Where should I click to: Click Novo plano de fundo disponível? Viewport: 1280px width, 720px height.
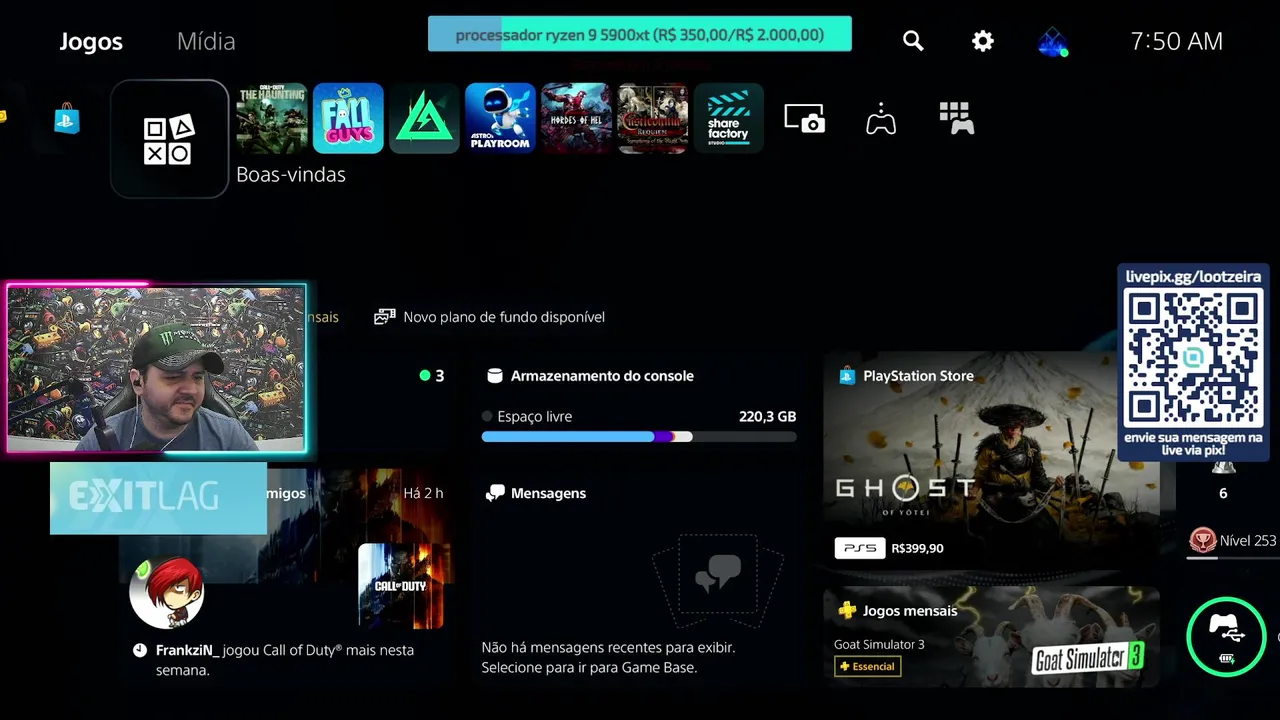click(x=490, y=317)
